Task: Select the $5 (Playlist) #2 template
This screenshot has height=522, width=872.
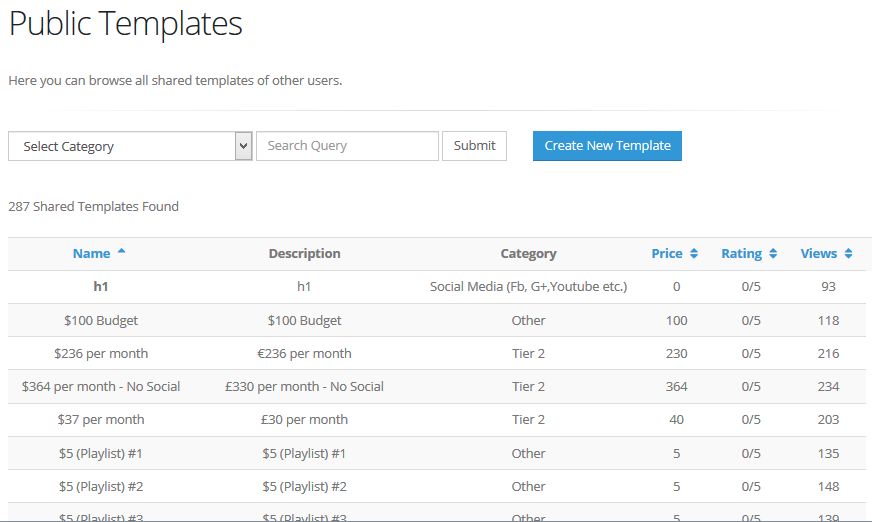Action: click(x=101, y=487)
